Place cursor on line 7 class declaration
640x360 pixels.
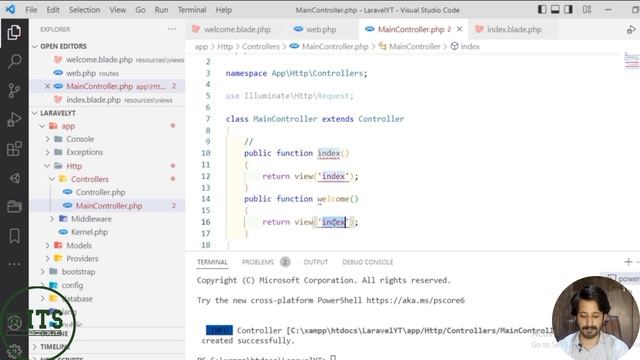point(315,119)
